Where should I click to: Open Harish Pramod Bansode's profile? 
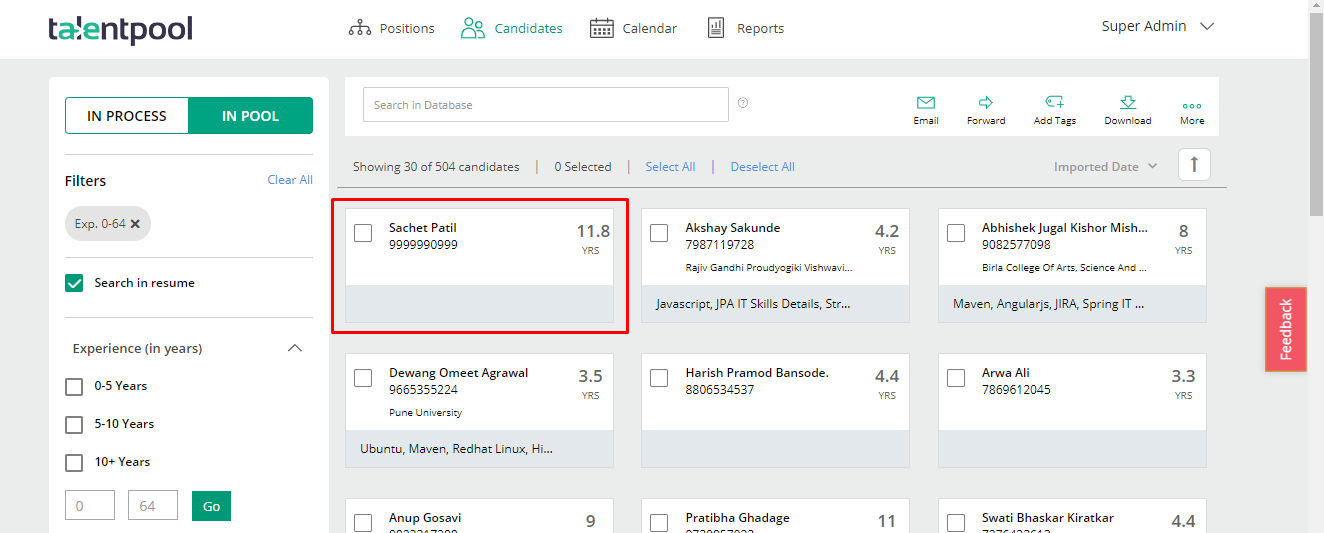[x=757, y=373]
